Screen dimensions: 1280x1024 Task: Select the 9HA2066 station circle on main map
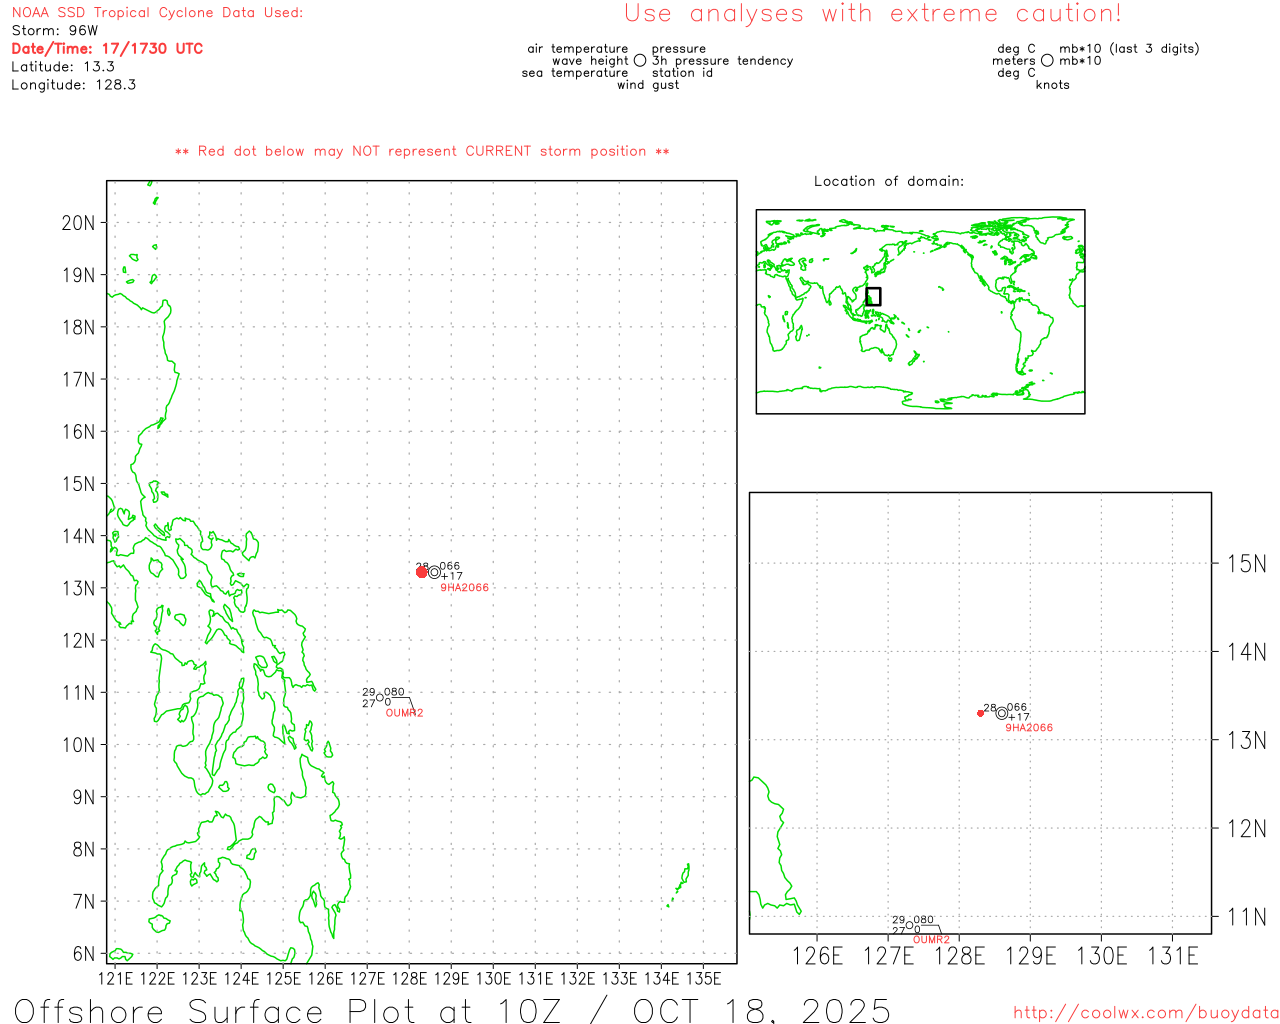pyautogui.click(x=434, y=571)
